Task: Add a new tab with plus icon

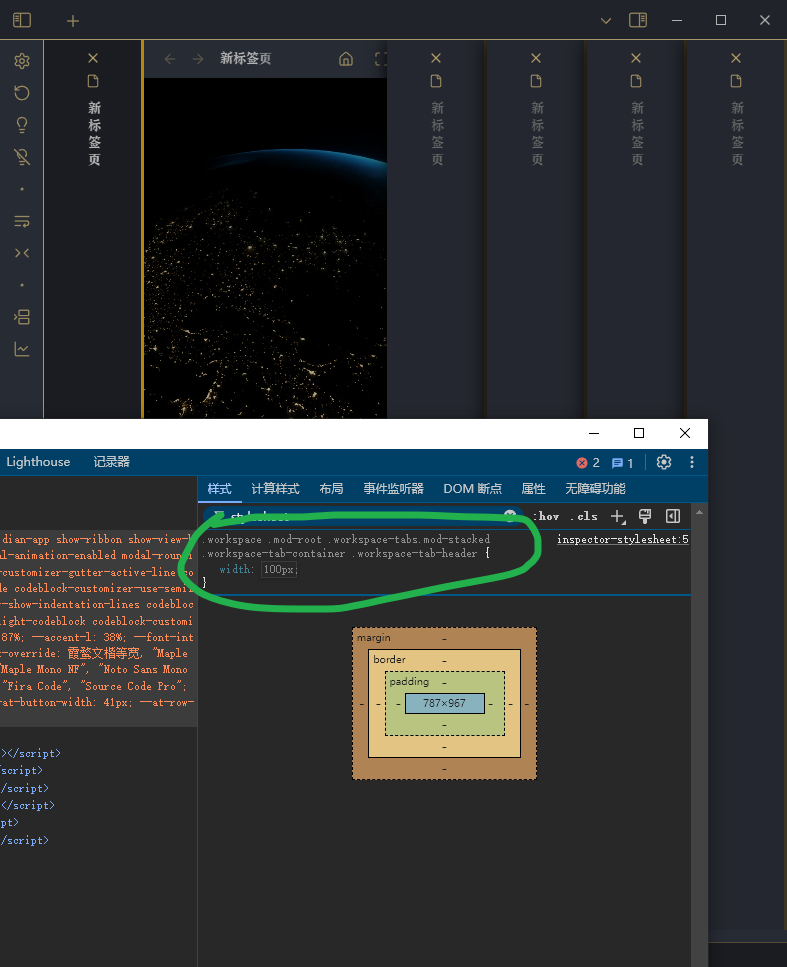Action: 72,21
